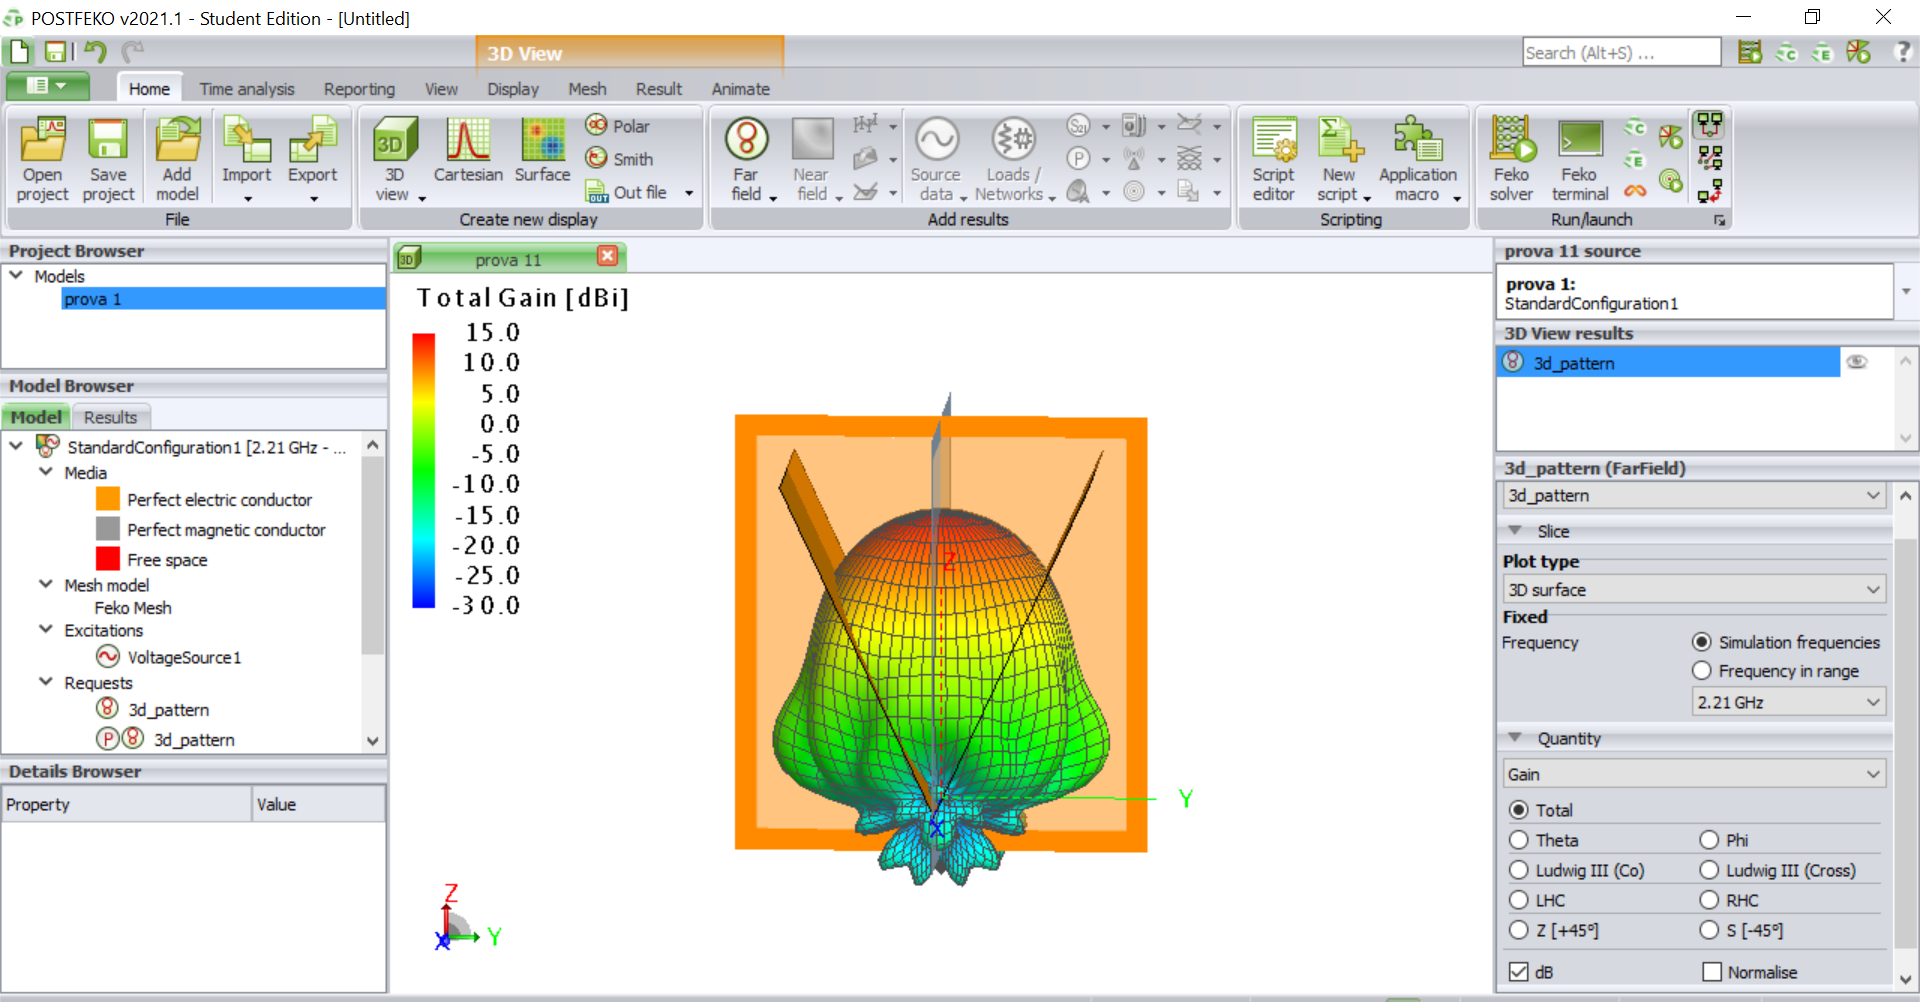Screen dimensions: 1920x1002
Task: Open the Out file viewer
Action: pyautogui.click(x=627, y=192)
